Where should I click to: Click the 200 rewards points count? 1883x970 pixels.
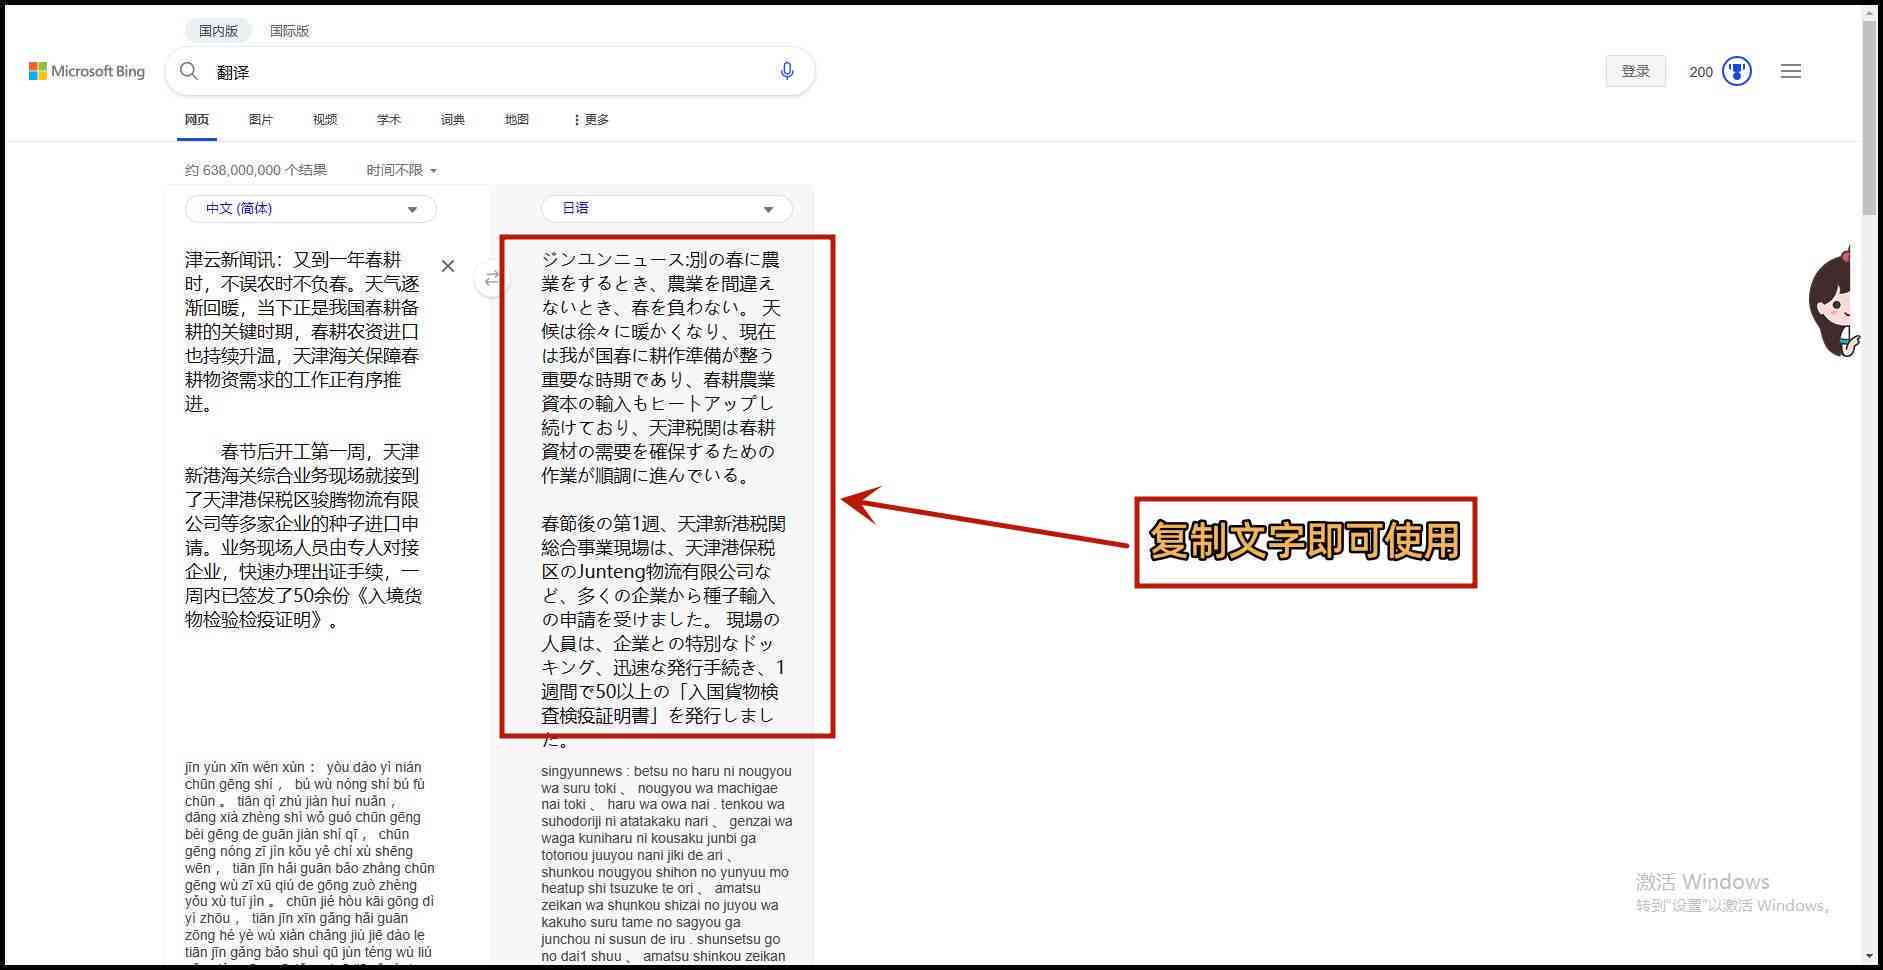[x=1701, y=72]
